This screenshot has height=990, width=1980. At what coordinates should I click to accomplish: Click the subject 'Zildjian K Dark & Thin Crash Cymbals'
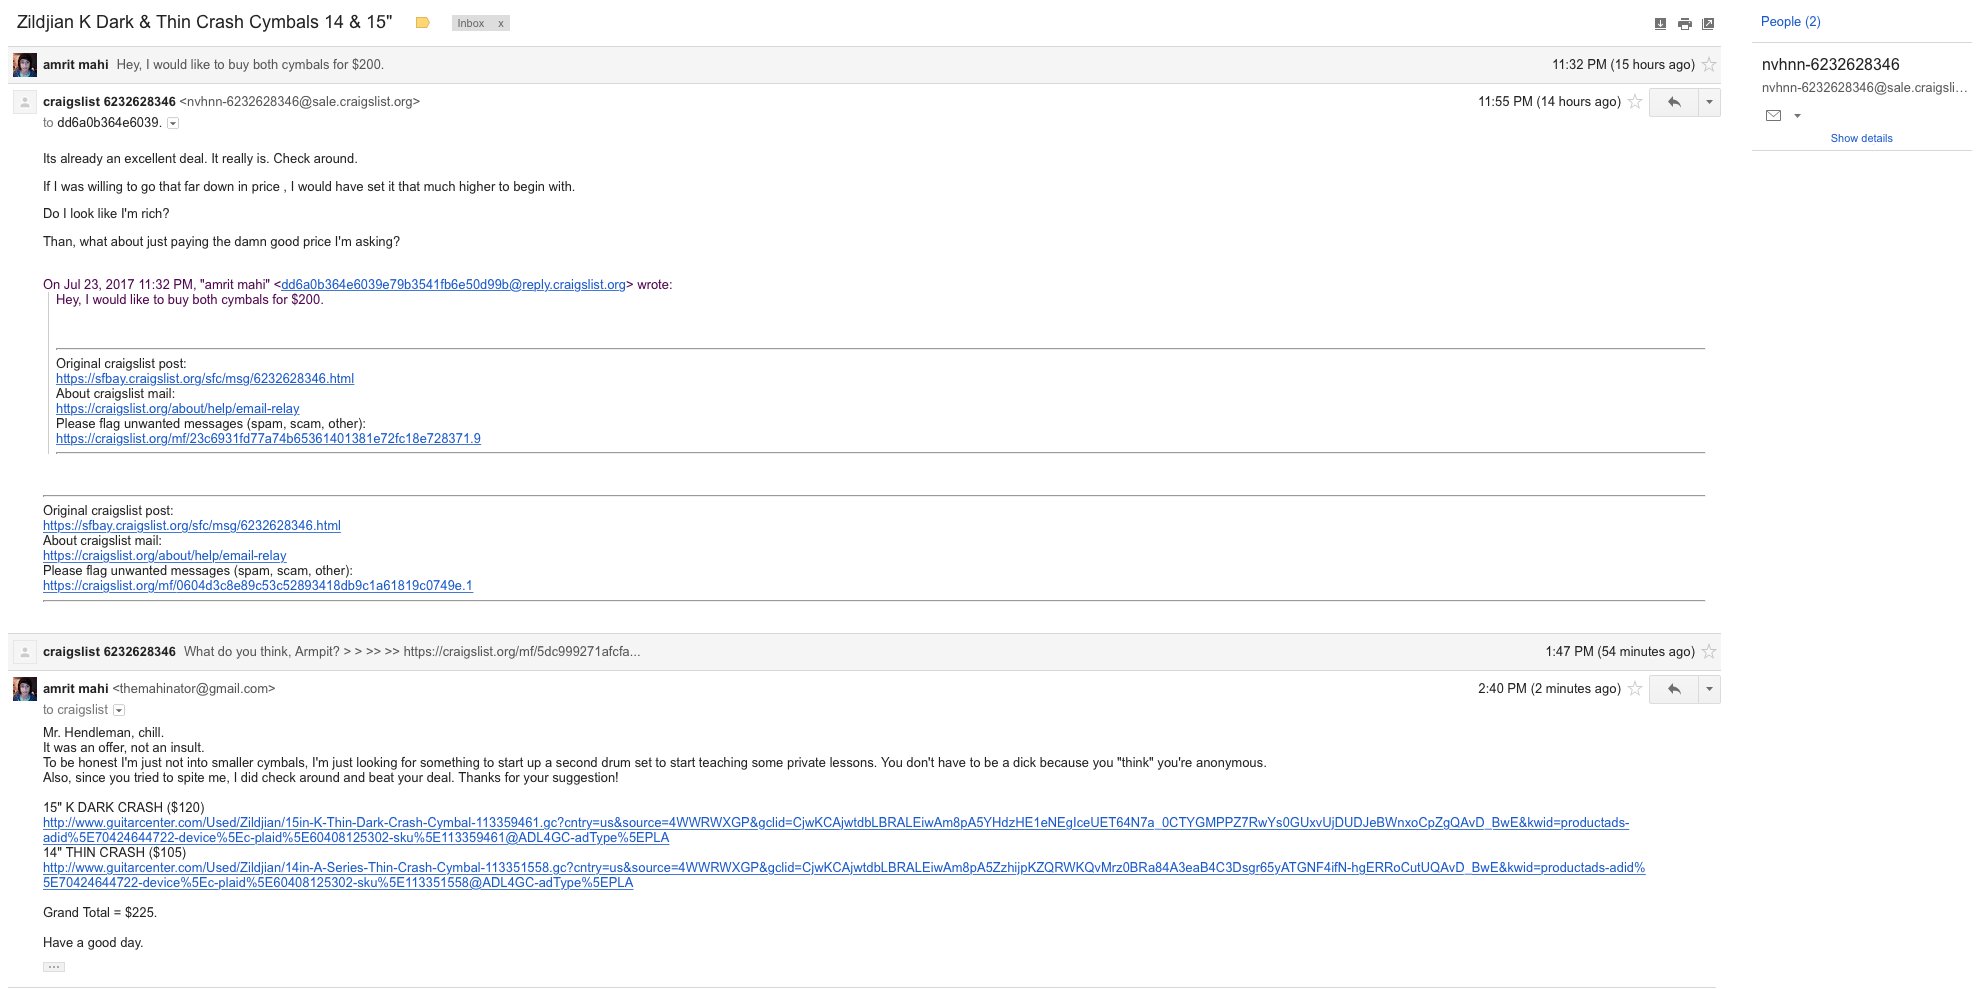click(x=204, y=22)
